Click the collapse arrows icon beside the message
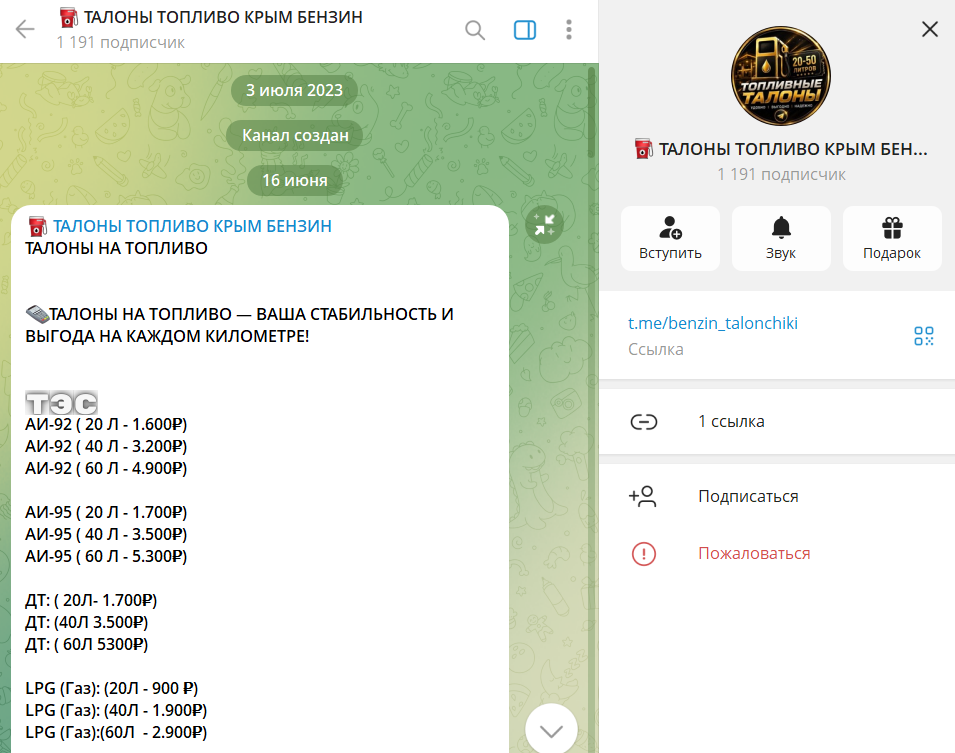The width and height of the screenshot is (955, 753). pyautogui.click(x=544, y=225)
